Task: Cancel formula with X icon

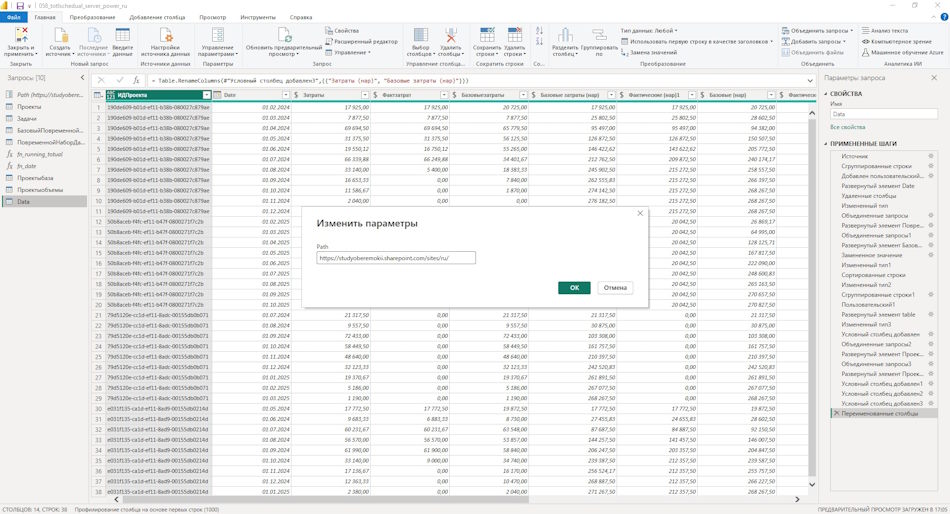Action: point(101,80)
